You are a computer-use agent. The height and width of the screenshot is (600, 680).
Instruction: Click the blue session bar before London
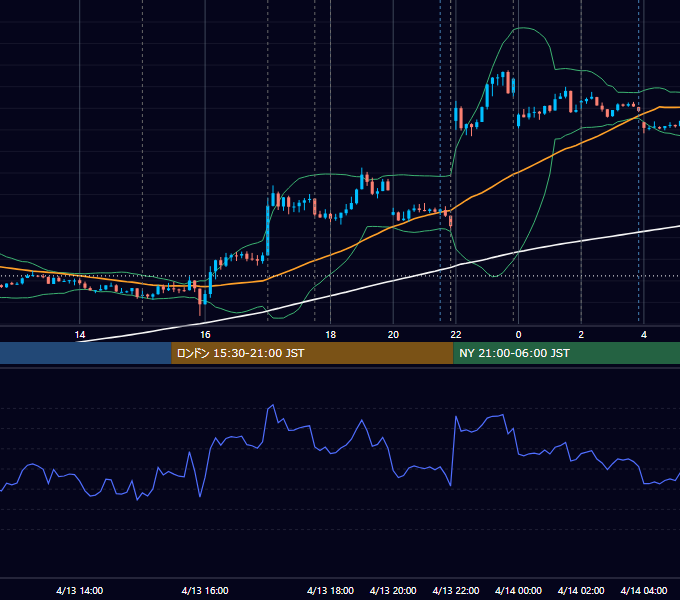(x=86, y=353)
